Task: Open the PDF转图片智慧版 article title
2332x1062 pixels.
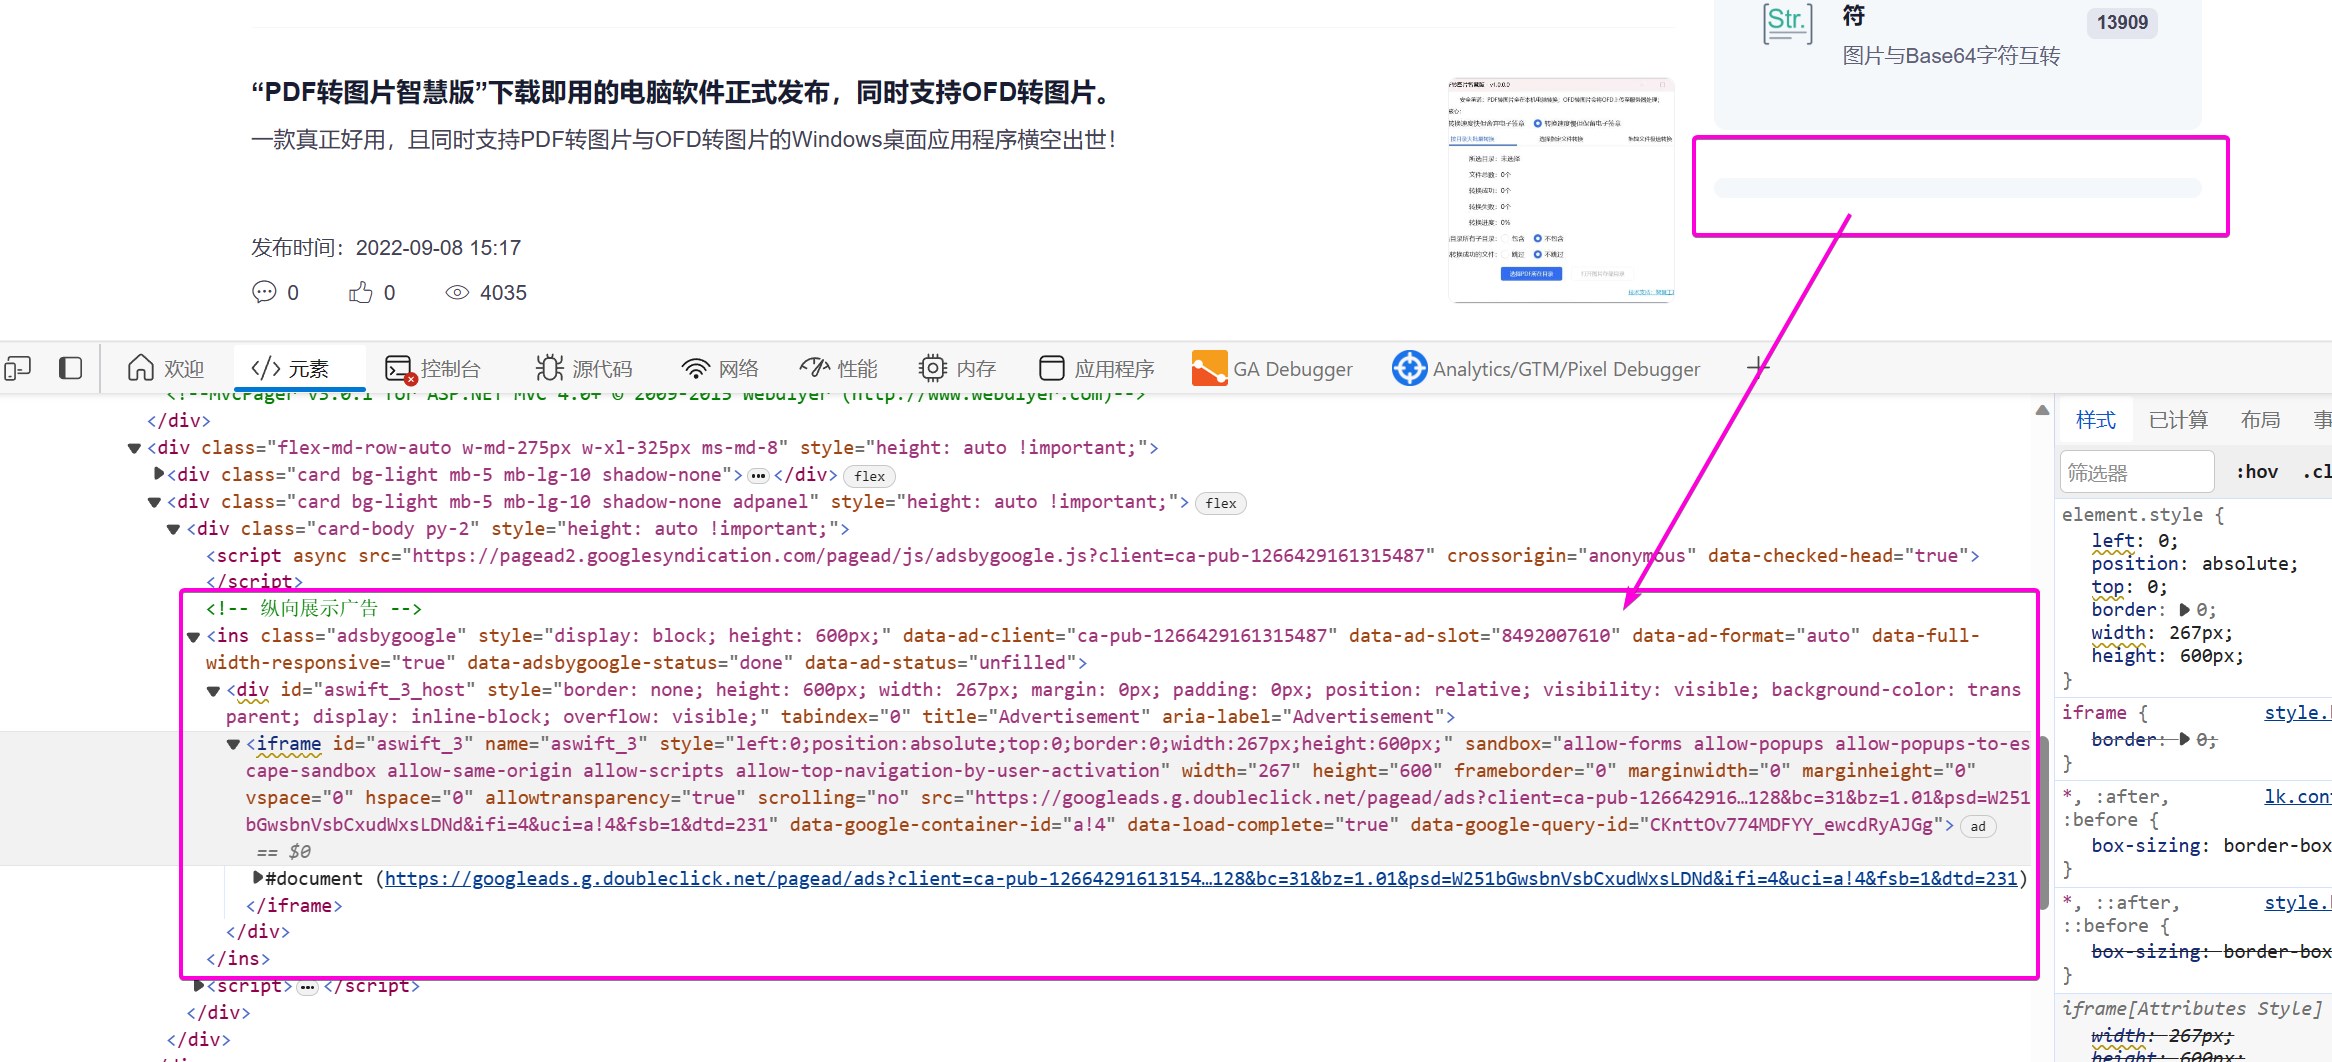Action: tap(682, 93)
